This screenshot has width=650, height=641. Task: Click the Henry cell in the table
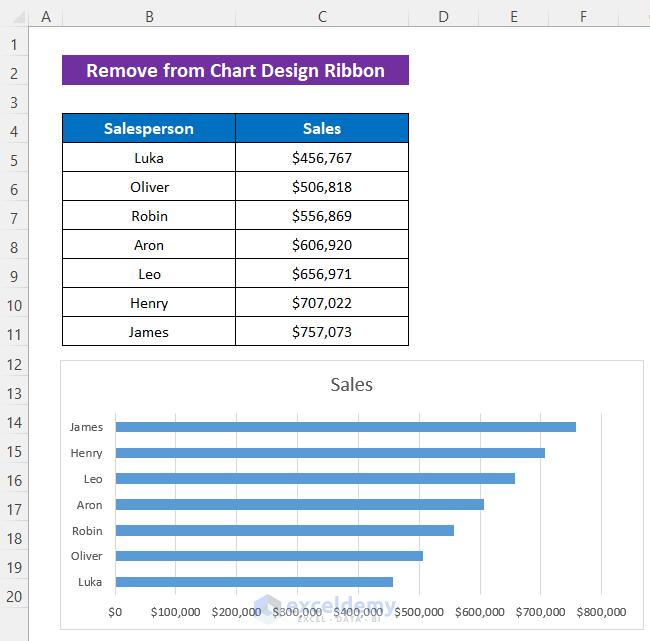149,303
